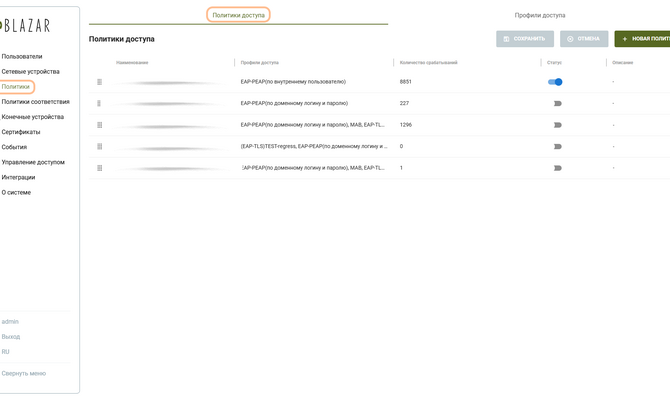Click the Профили доступа column header
The height and width of the screenshot is (400, 670).
(259, 62)
